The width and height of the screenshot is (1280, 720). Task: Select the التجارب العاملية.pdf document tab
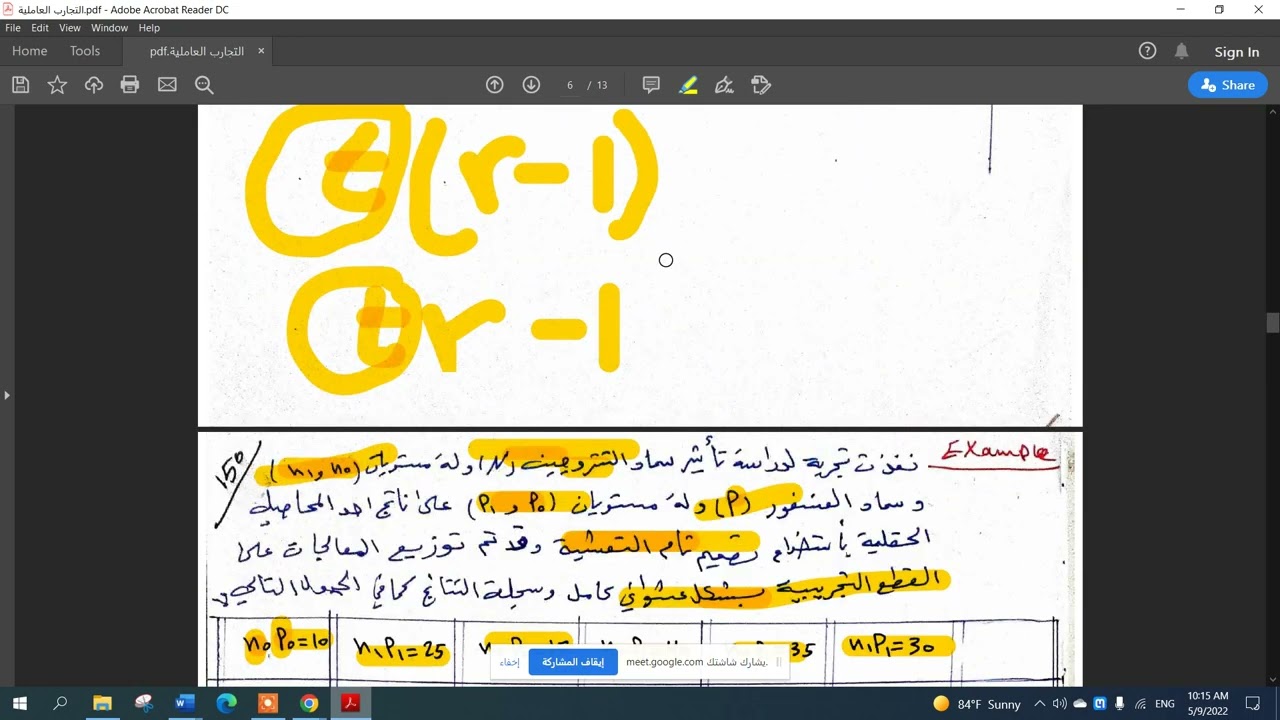(x=198, y=51)
